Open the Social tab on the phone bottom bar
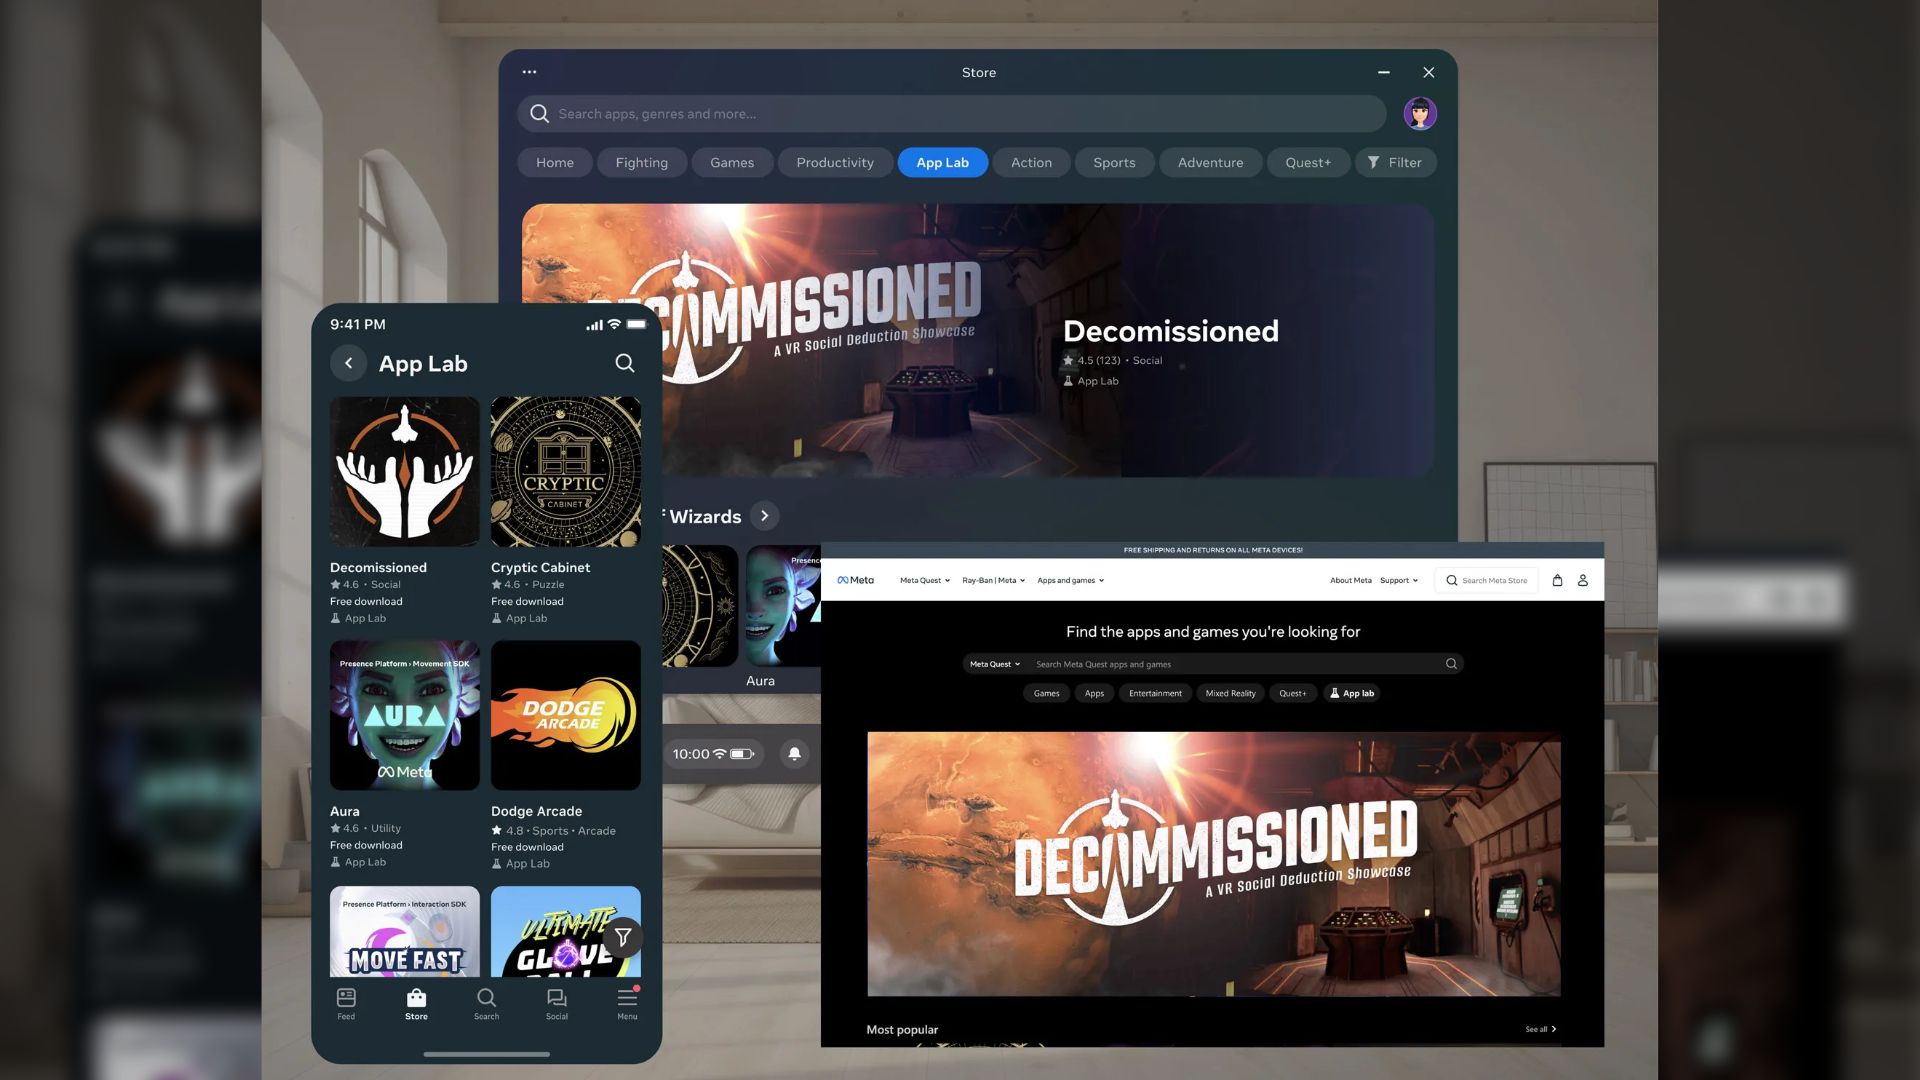Viewport: 1920px width, 1080px height. coord(557,1004)
